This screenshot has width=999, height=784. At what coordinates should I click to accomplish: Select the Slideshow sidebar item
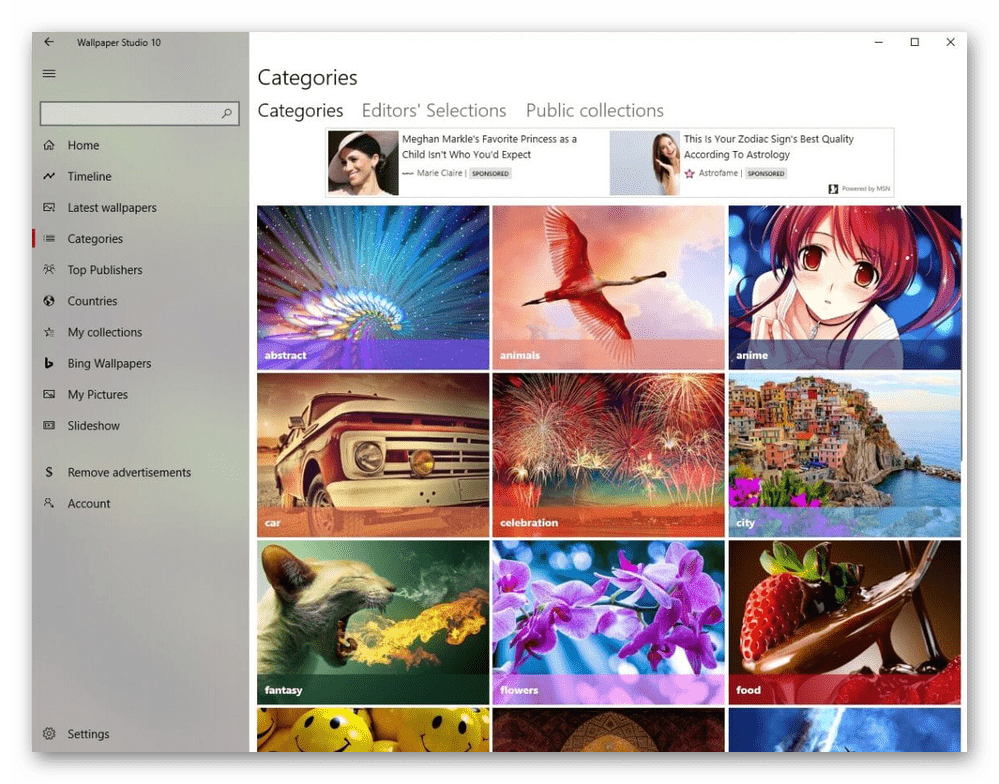[93, 426]
